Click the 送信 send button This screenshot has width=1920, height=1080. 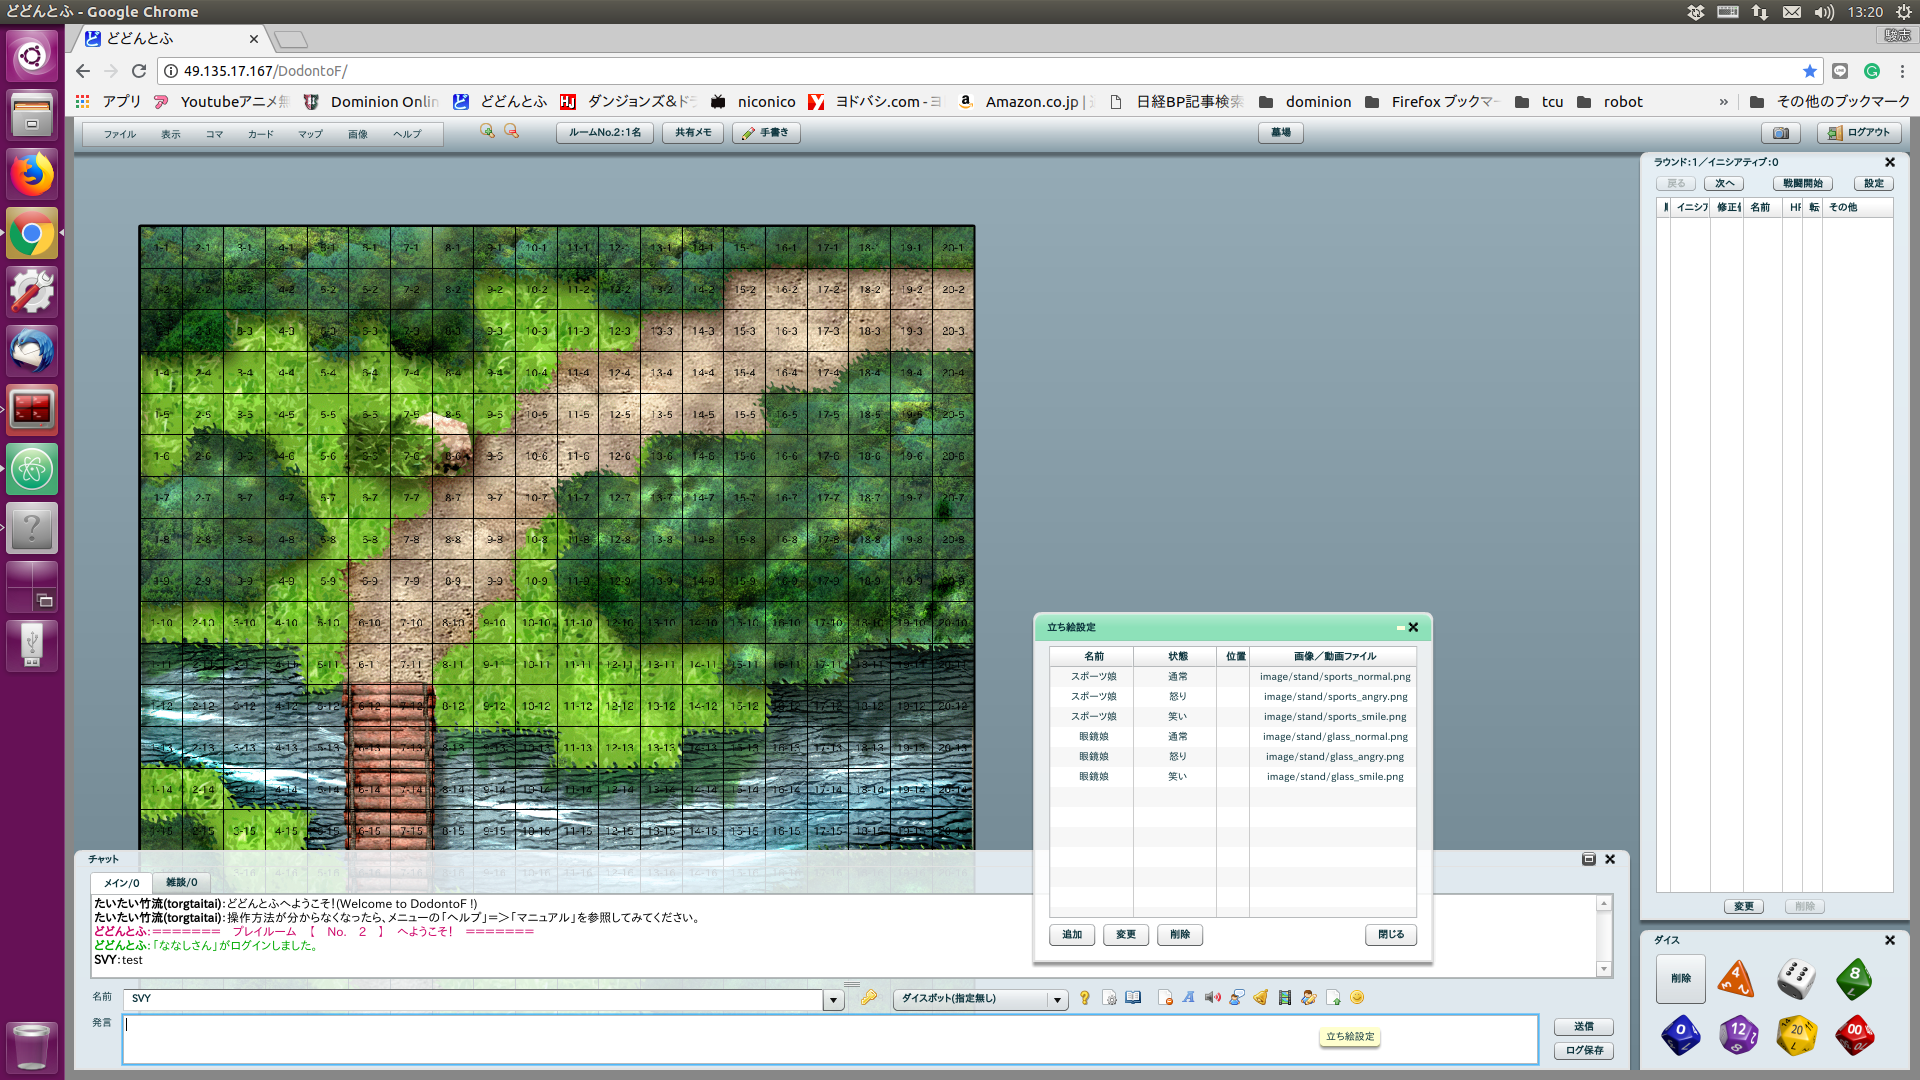(1583, 1026)
